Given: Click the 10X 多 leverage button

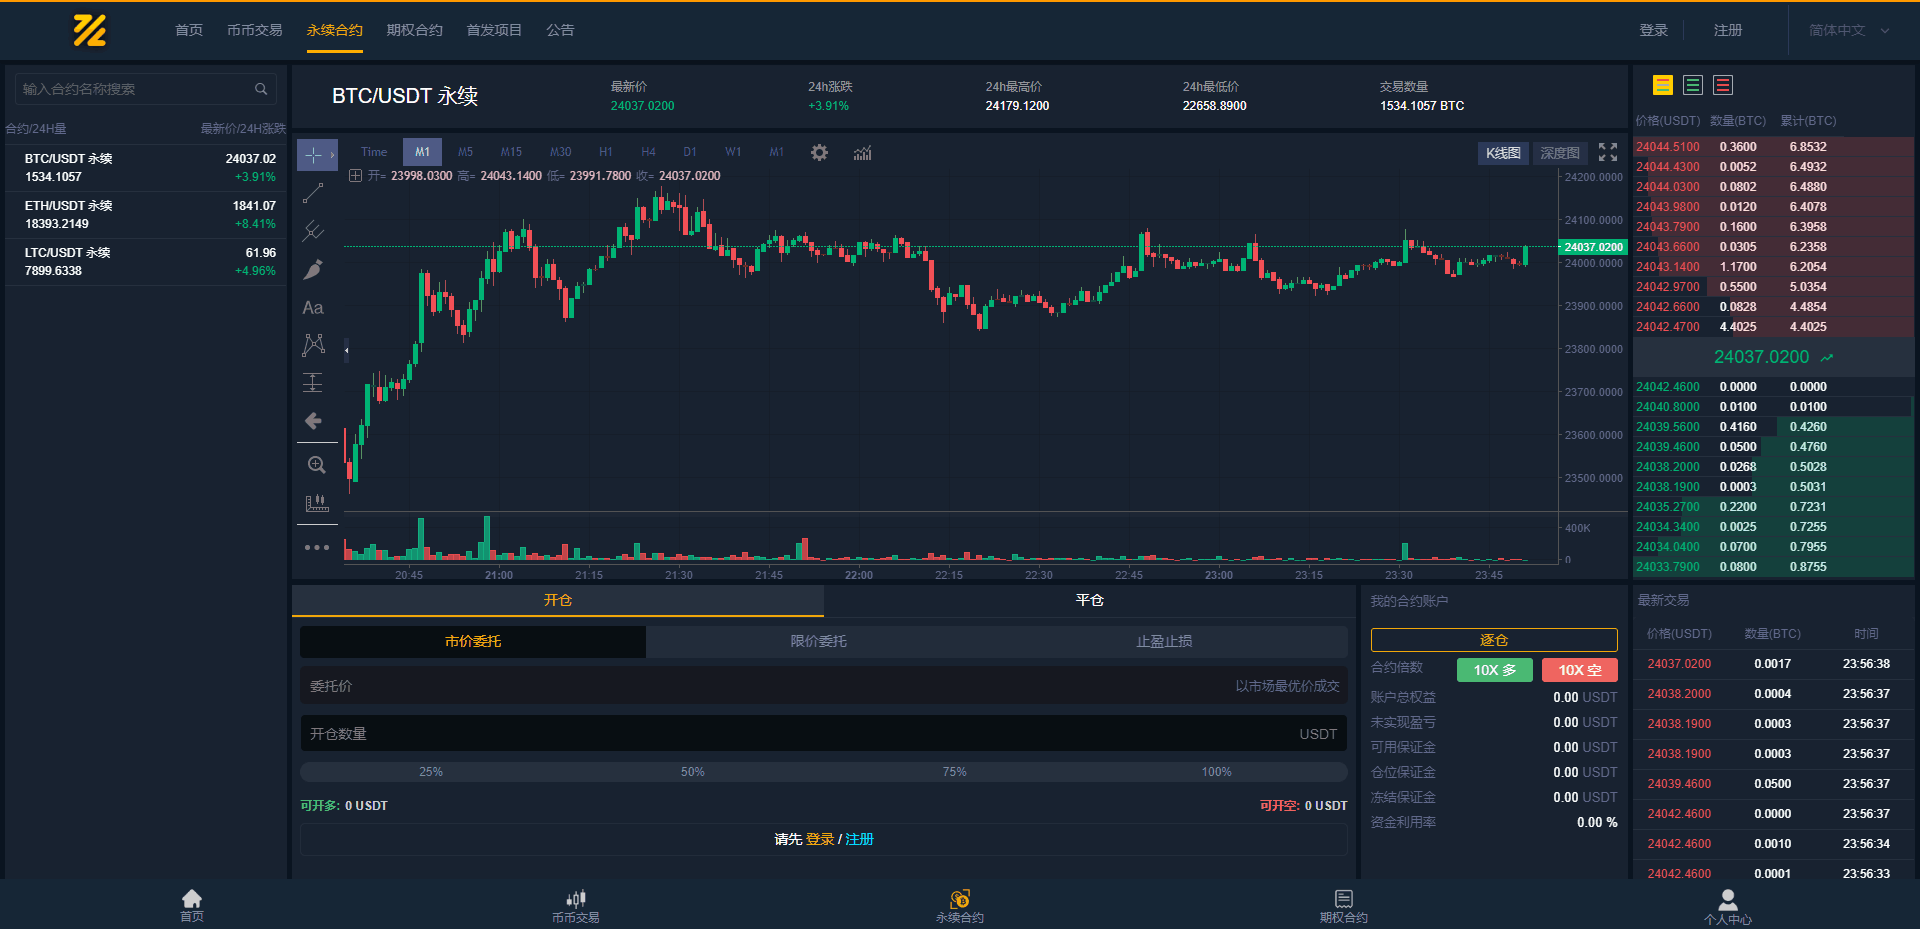Looking at the screenshot, I should [x=1494, y=670].
